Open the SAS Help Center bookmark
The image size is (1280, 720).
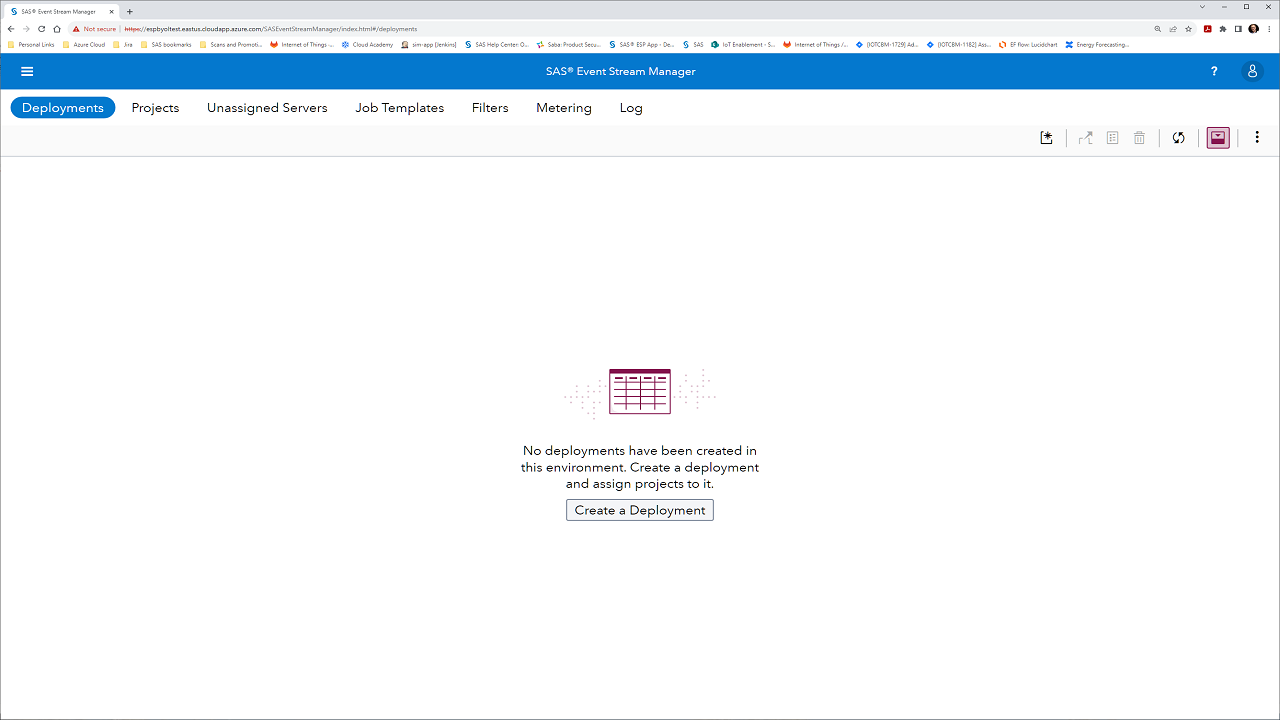coord(496,44)
